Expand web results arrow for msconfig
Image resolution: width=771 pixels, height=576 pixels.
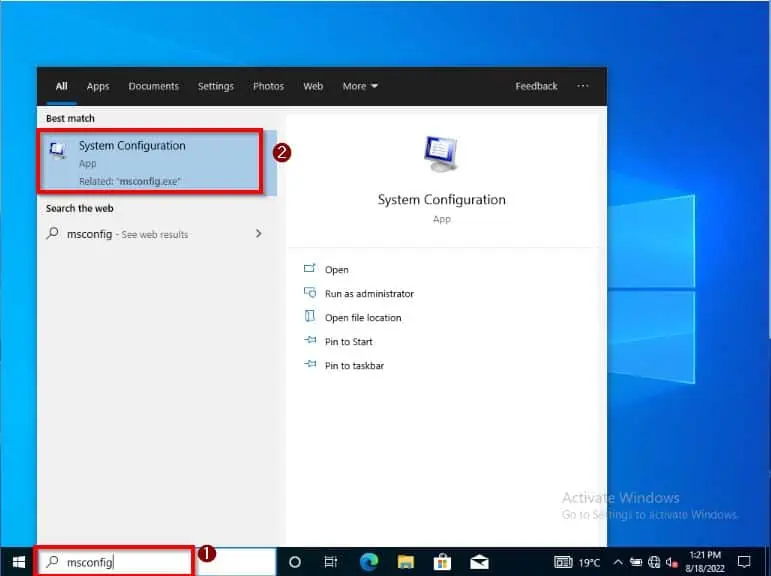pos(259,234)
